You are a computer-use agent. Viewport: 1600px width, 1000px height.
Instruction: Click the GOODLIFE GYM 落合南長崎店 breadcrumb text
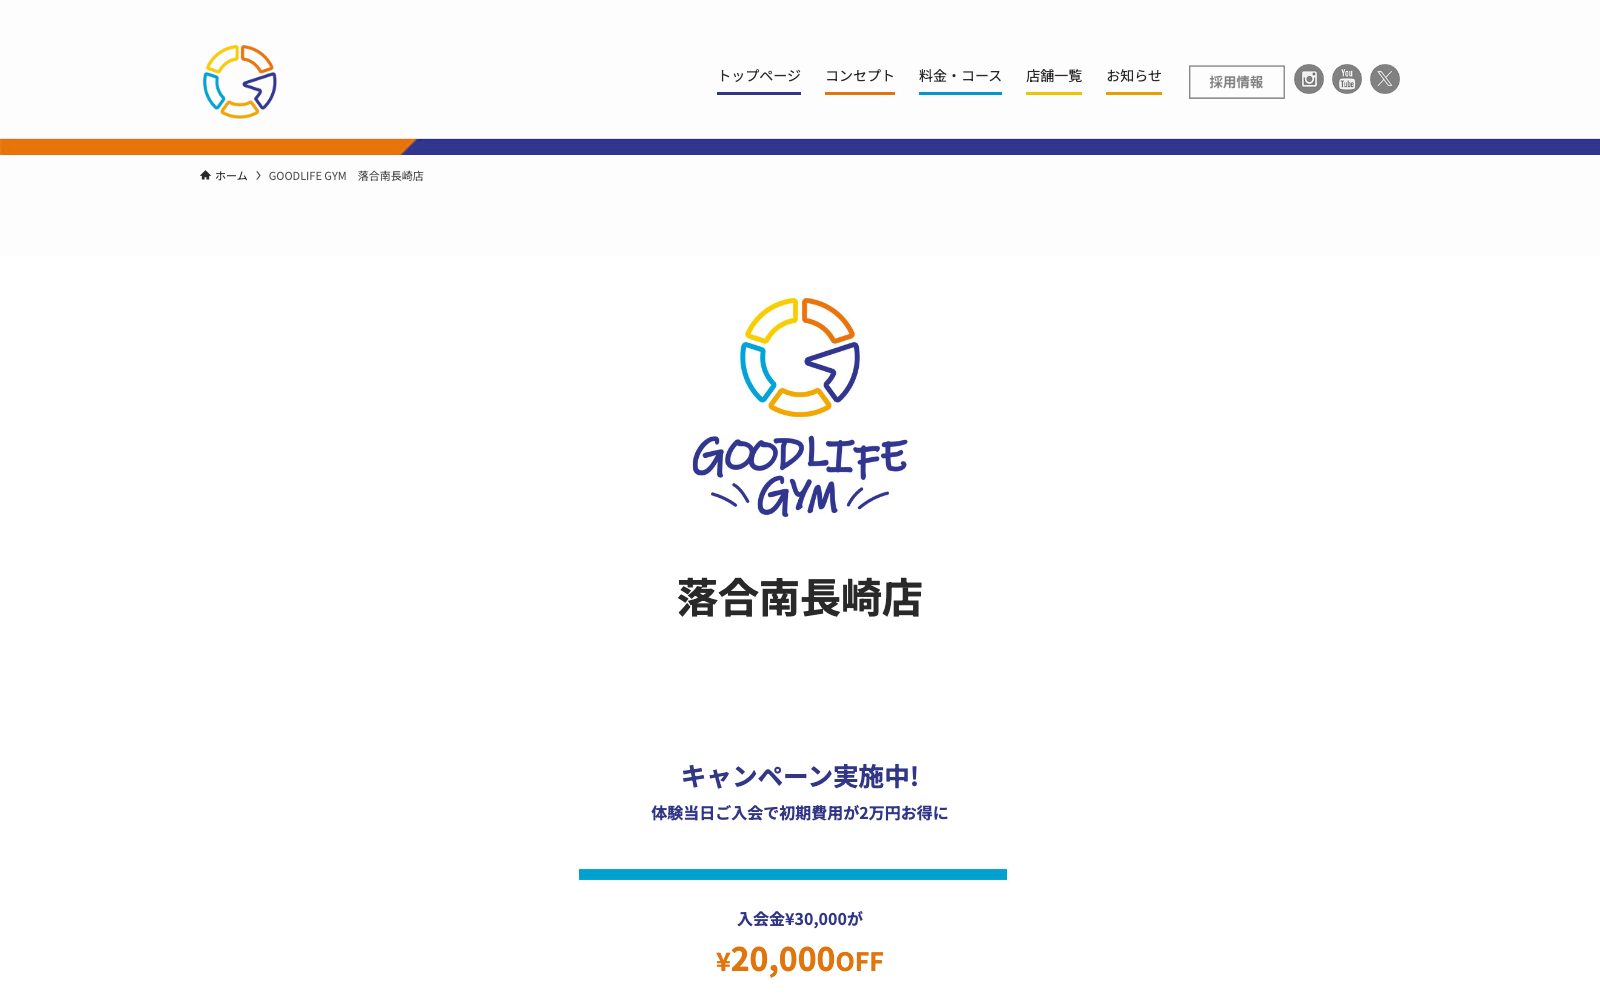pos(346,176)
